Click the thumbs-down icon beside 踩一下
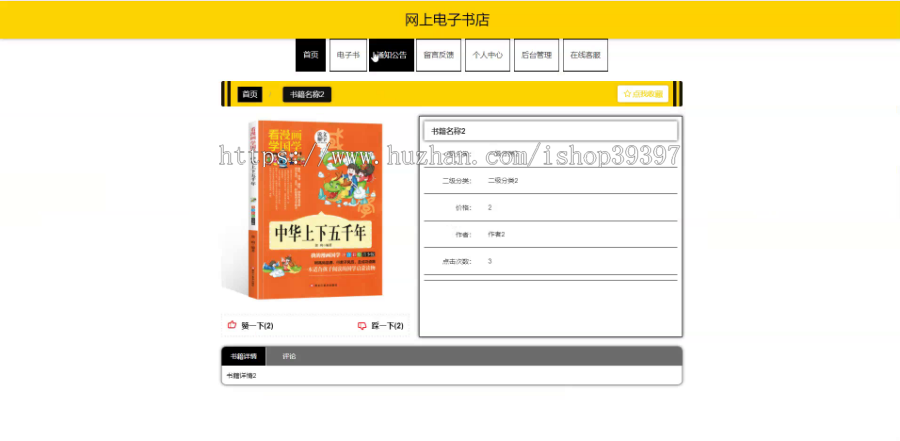The image size is (900, 441). click(x=362, y=326)
